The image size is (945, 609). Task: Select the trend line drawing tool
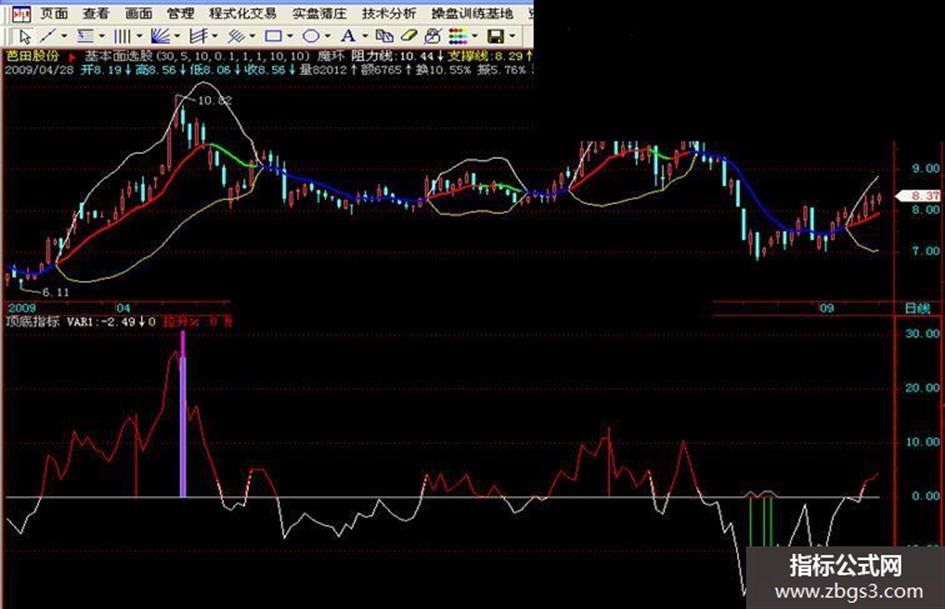click(x=48, y=37)
